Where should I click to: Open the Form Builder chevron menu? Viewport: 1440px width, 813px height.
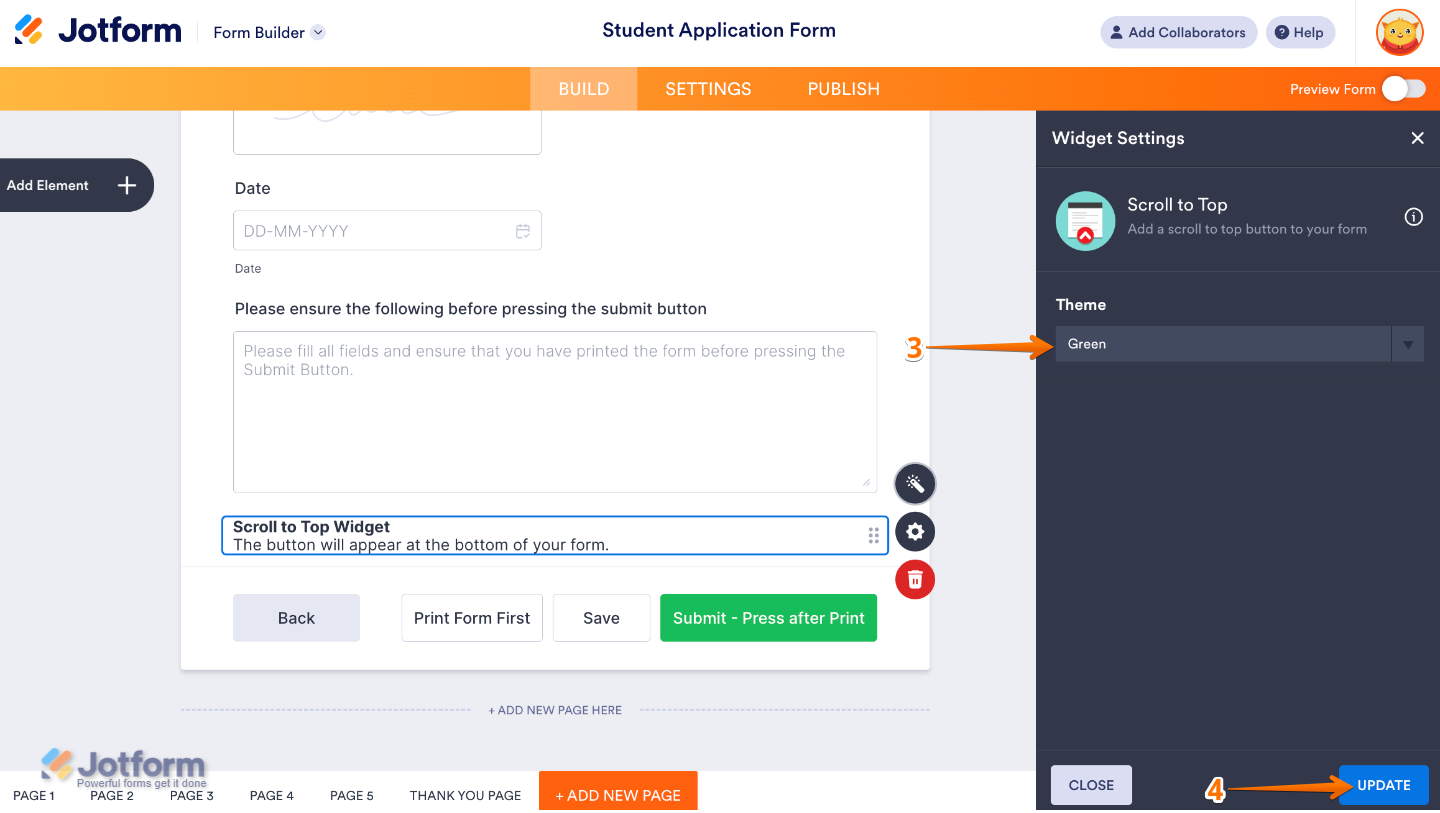pos(318,32)
